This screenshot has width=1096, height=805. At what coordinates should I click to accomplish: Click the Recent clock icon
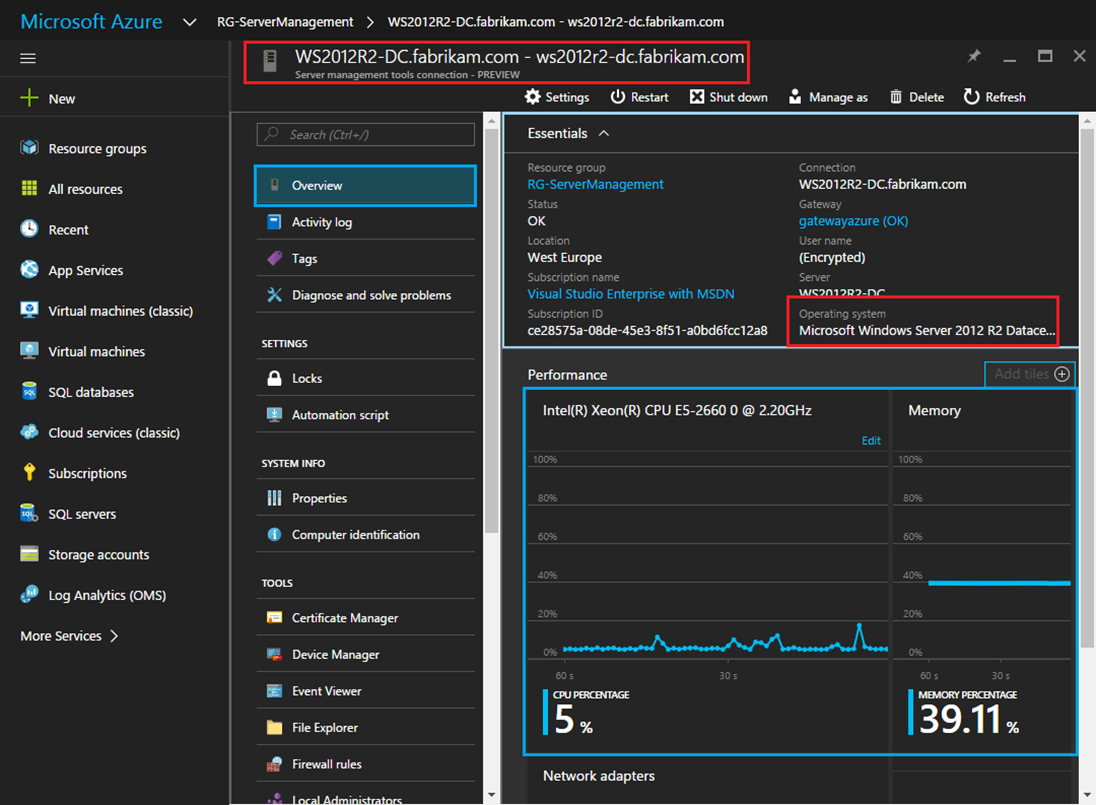pyautogui.click(x=29, y=229)
